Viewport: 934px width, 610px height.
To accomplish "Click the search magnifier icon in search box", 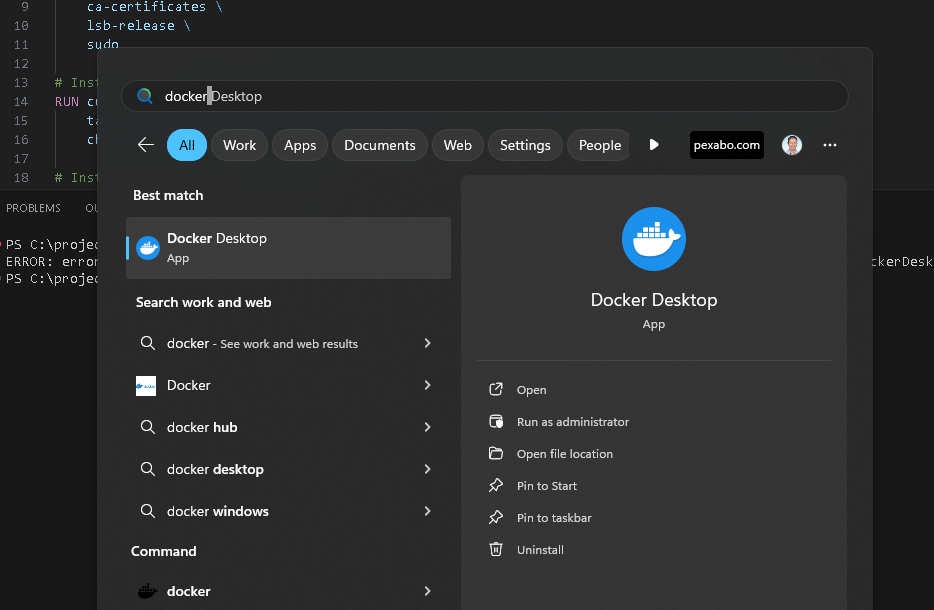I will point(144,96).
